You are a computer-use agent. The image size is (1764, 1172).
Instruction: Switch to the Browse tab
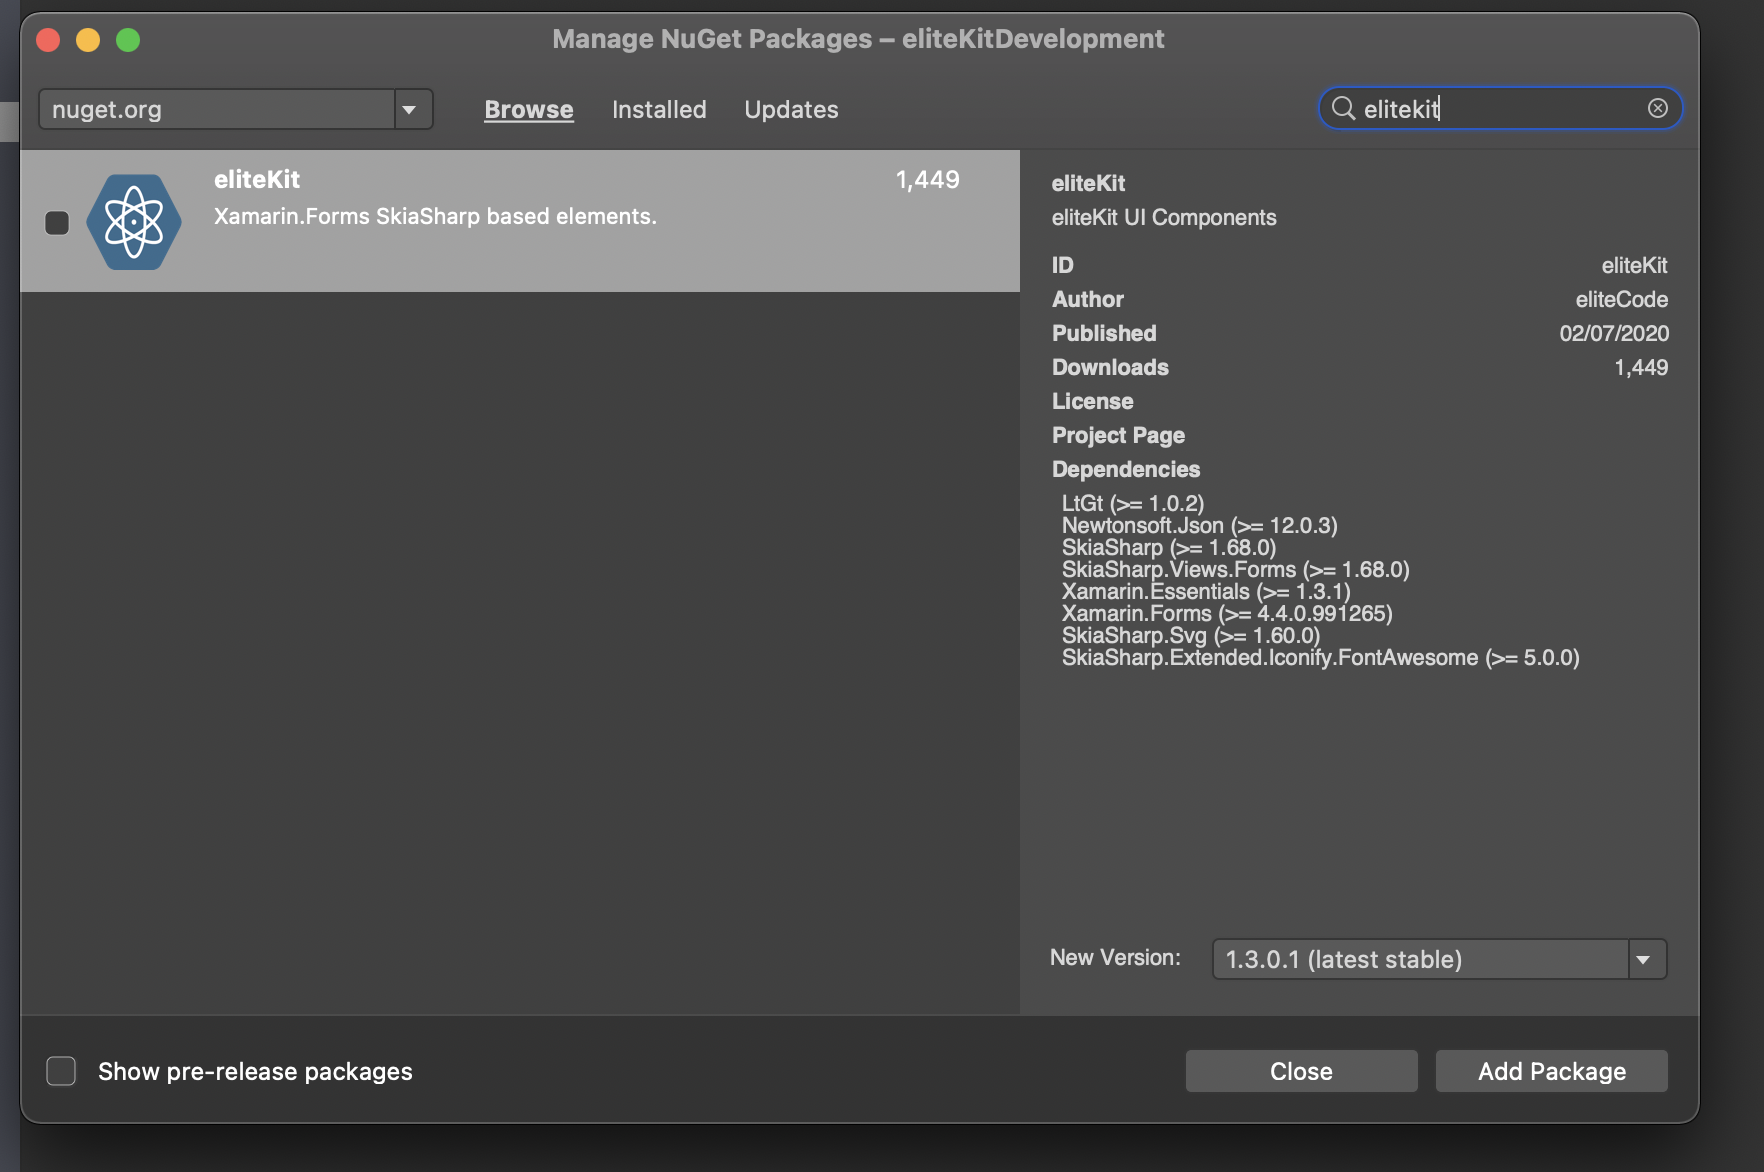coord(529,109)
